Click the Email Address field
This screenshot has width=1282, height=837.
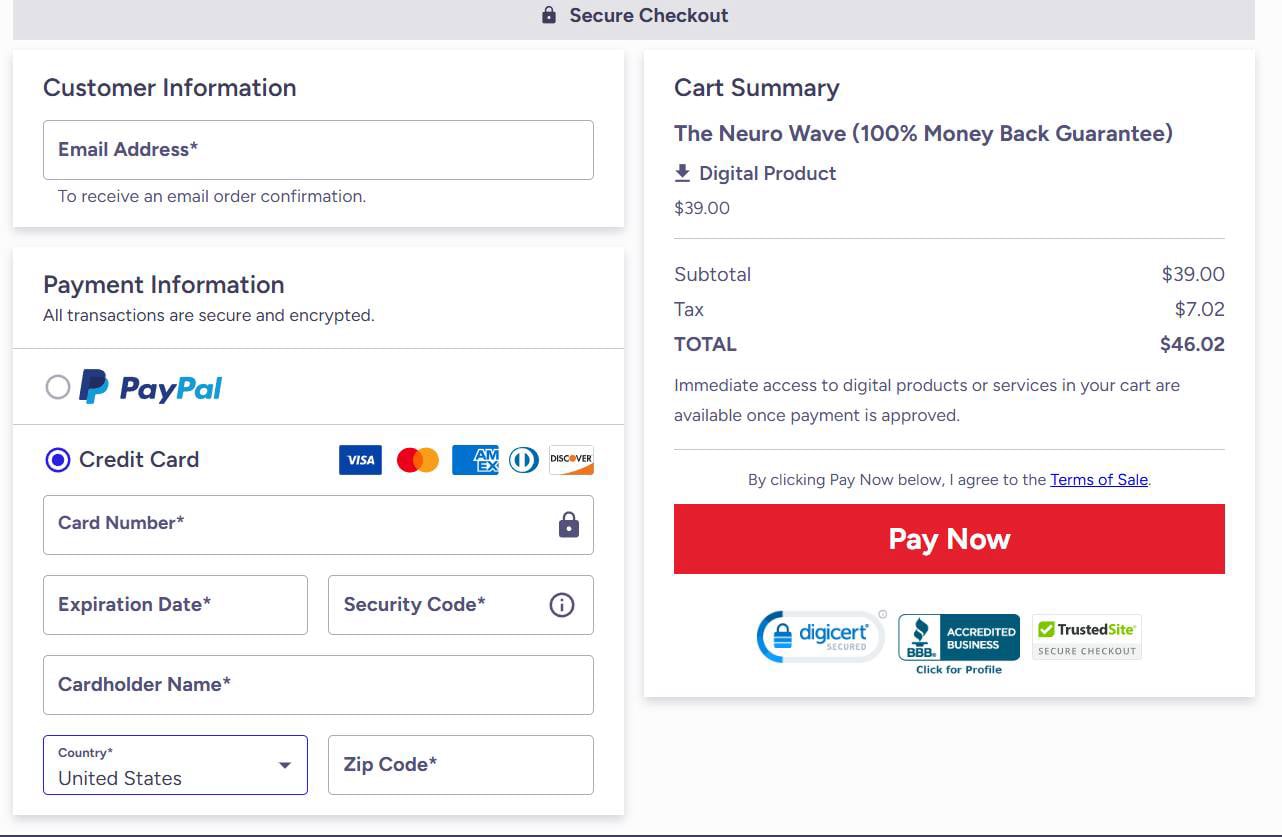[x=318, y=150]
